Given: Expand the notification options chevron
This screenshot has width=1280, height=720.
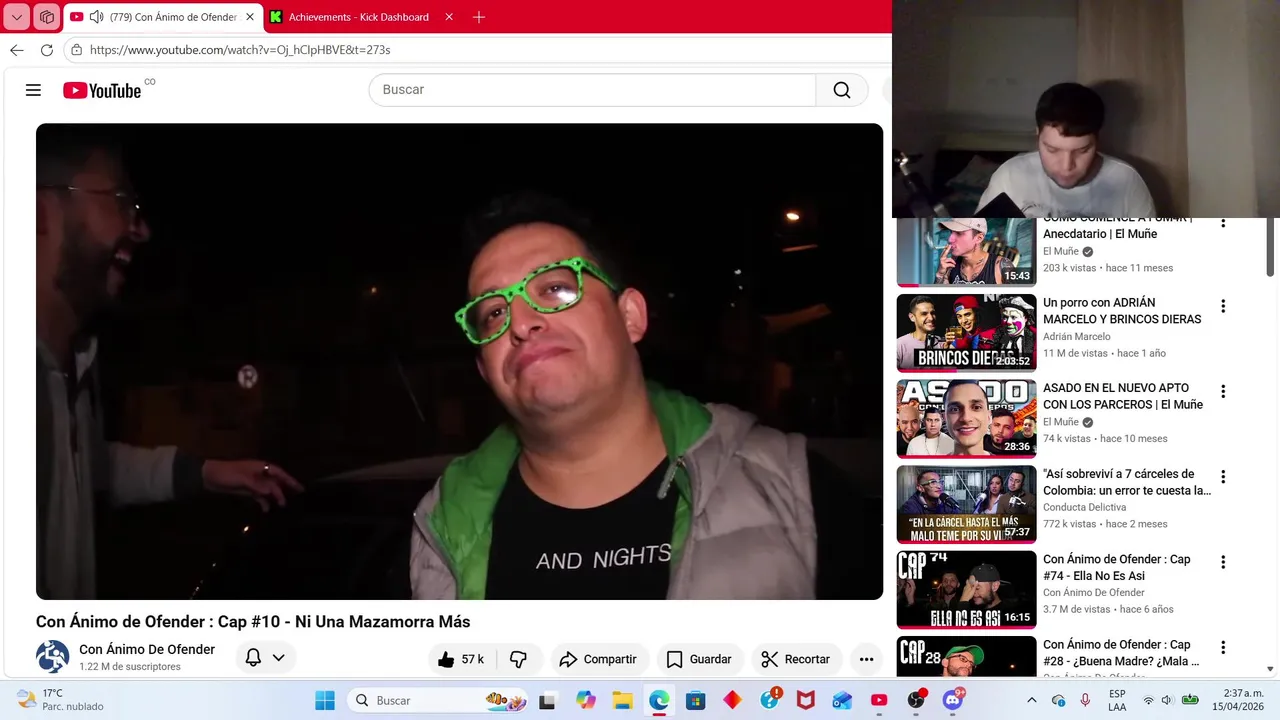Looking at the screenshot, I should (279, 658).
